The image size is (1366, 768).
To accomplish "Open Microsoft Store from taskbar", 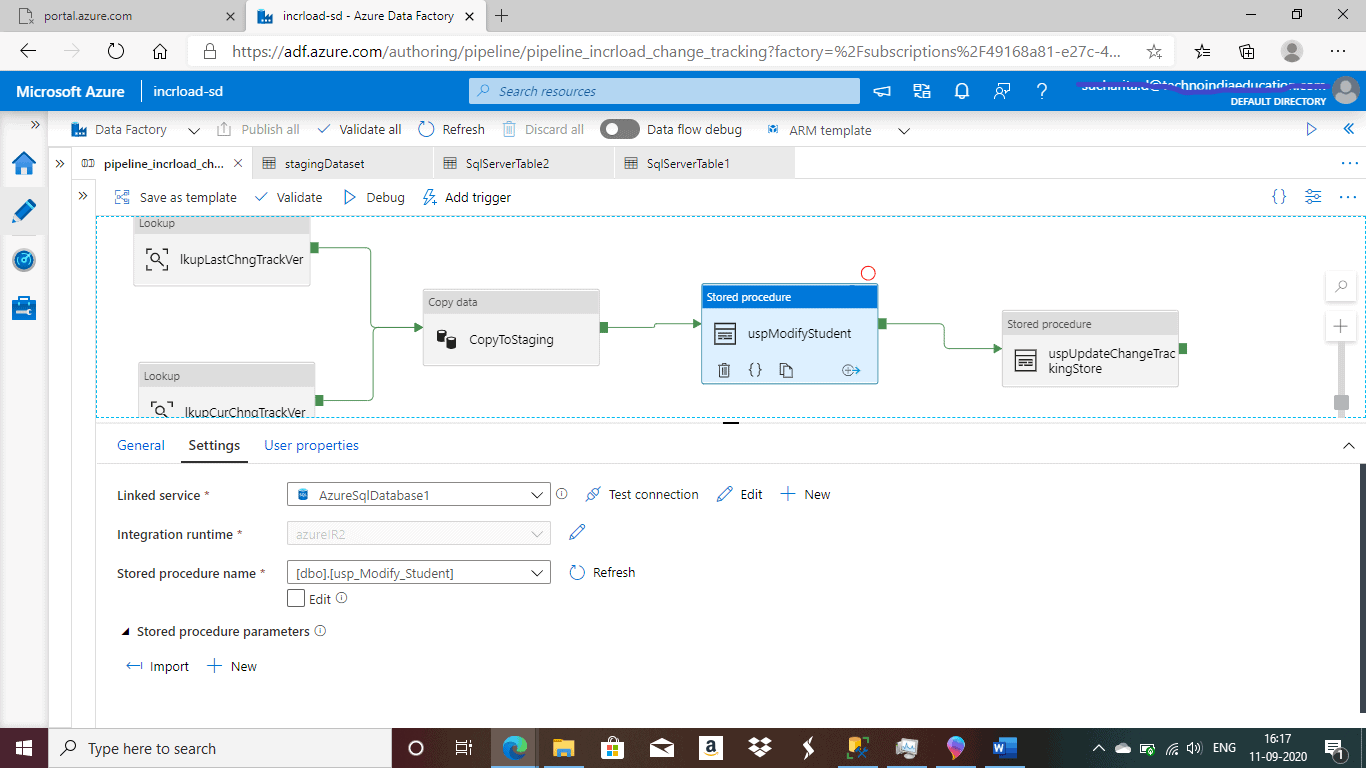I will (613, 748).
